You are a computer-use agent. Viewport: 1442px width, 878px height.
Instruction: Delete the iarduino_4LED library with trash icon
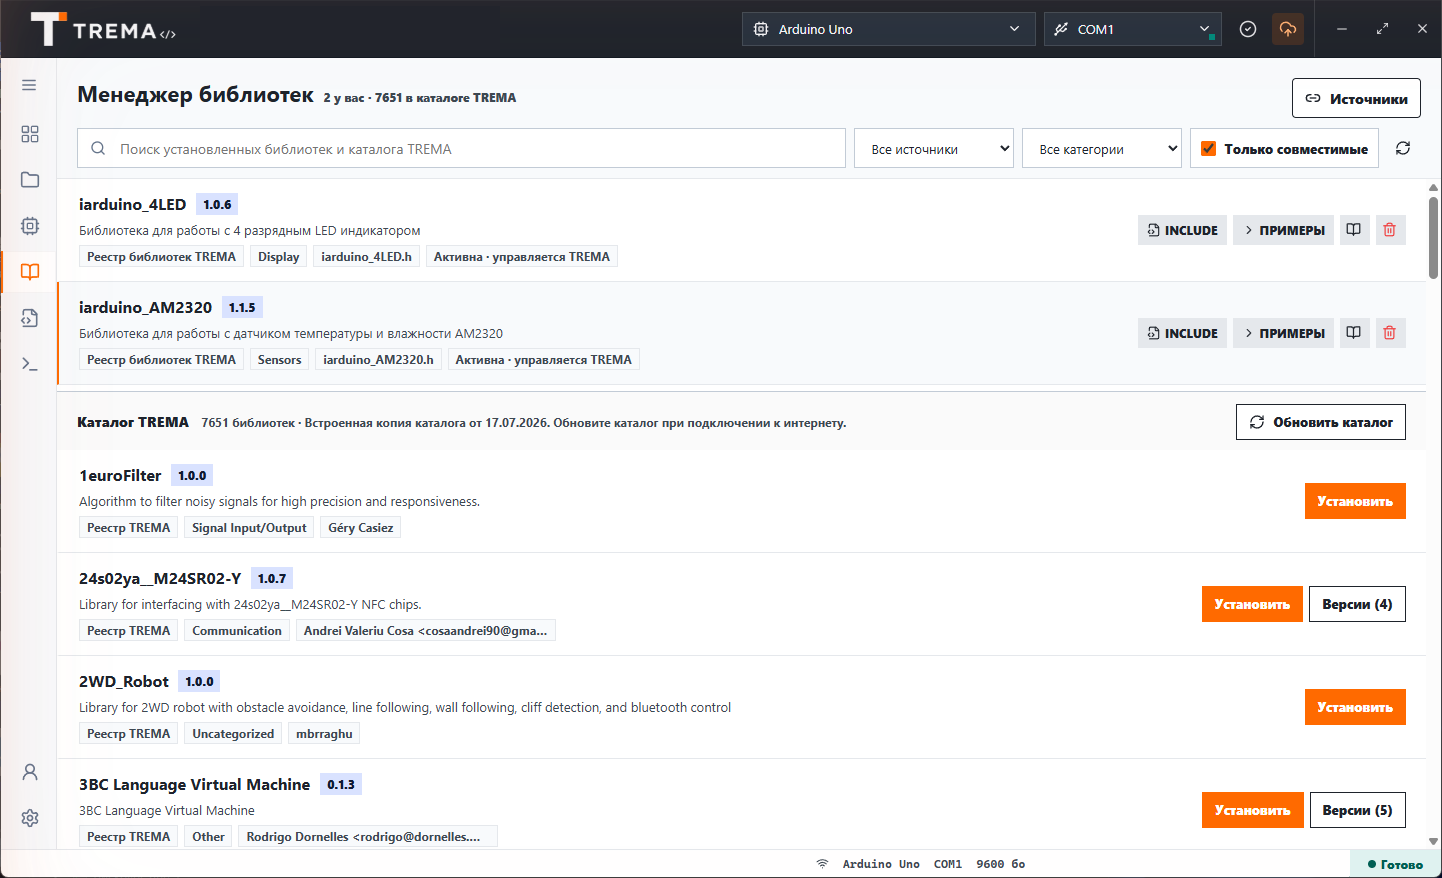(x=1389, y=230)
